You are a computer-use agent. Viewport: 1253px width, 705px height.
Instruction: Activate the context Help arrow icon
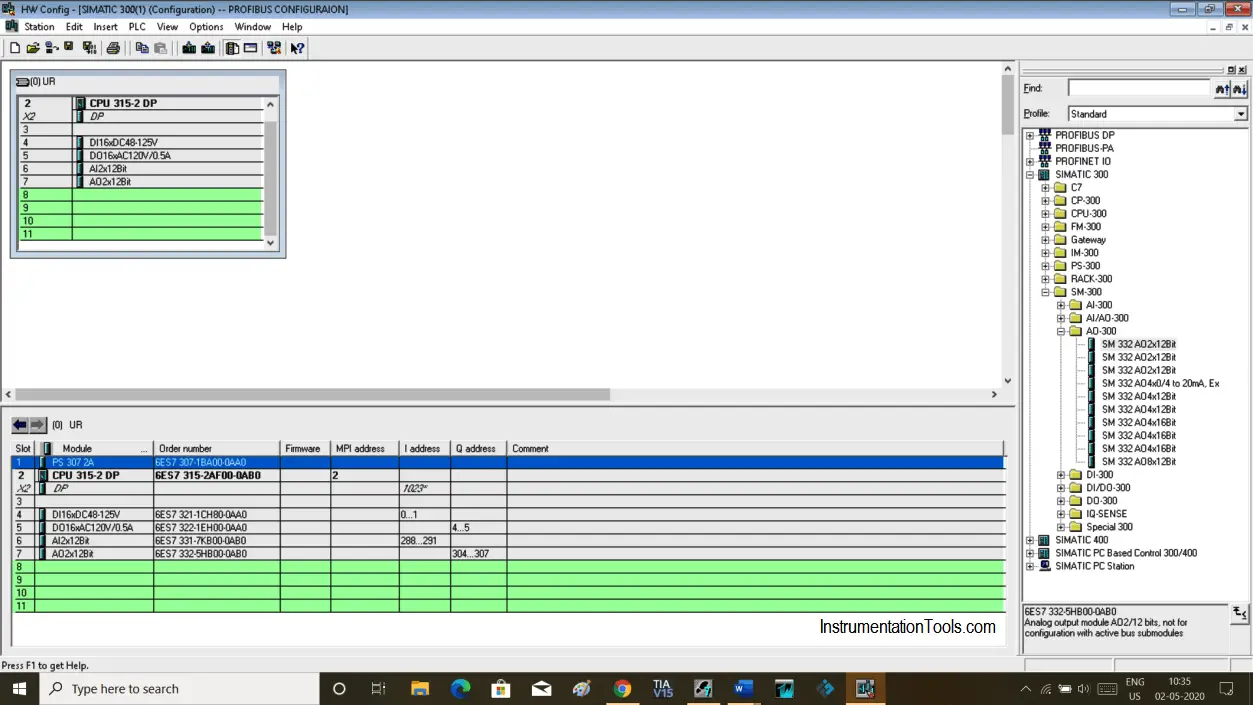coord(297,48)
